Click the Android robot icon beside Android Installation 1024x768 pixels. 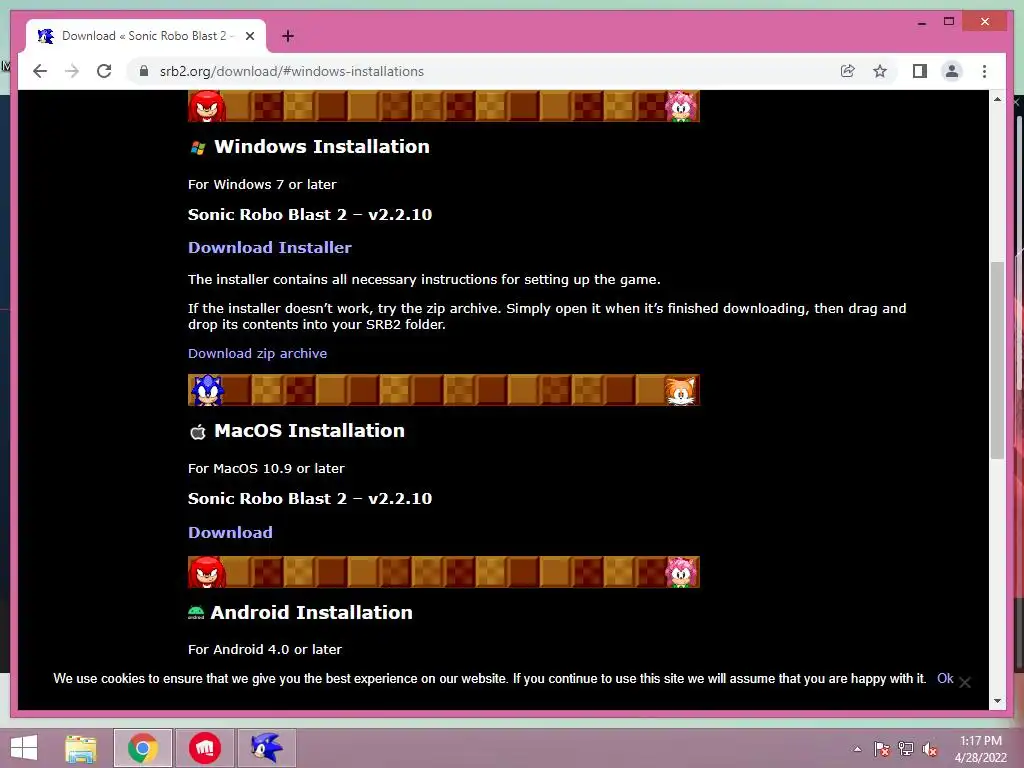point(196,613)
